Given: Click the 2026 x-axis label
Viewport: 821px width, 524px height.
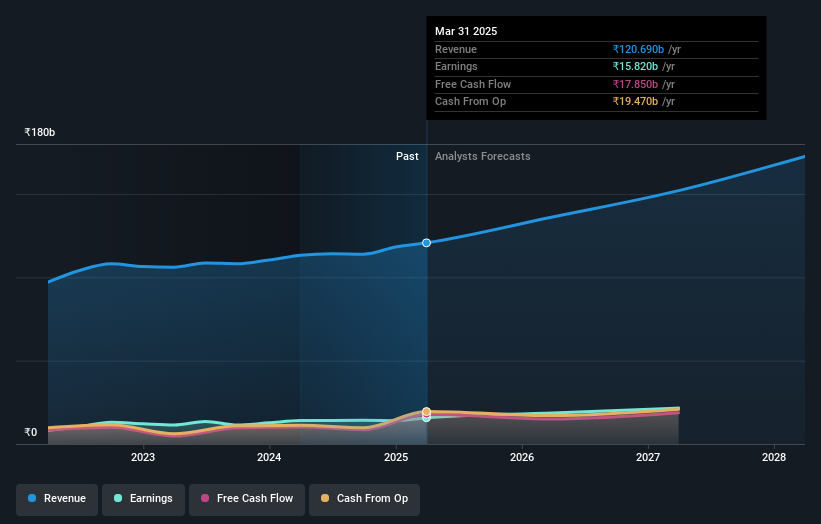Looking at the screenshot, I should 522,458.
